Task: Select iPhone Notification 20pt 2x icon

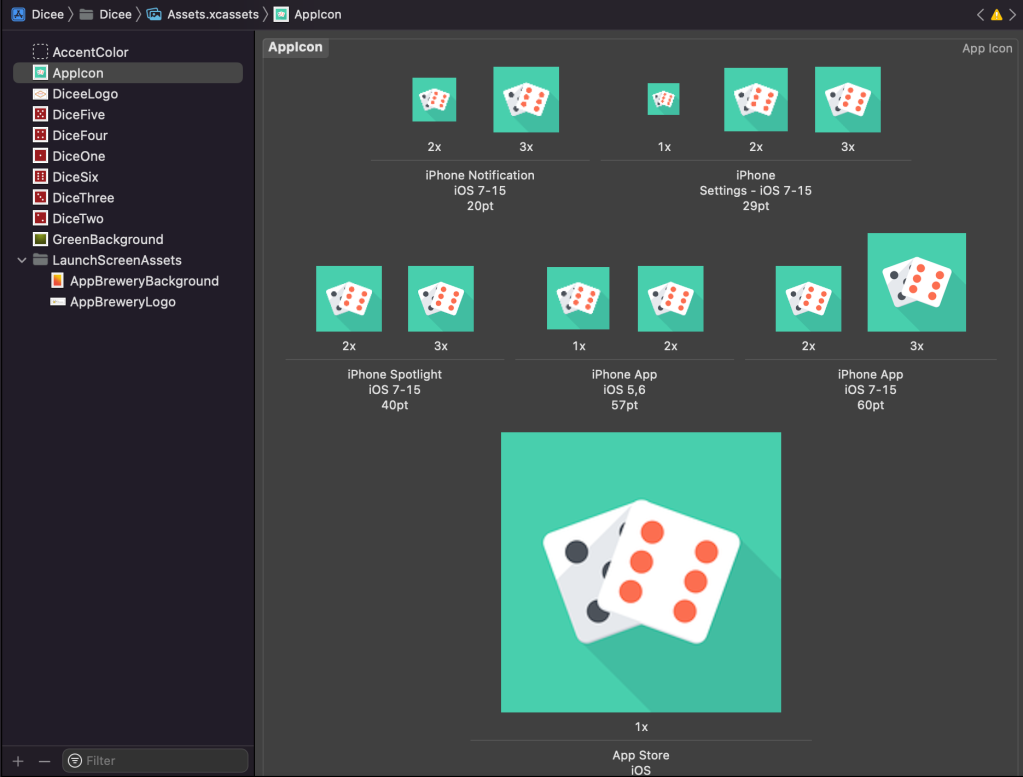Action: point(434,100)
